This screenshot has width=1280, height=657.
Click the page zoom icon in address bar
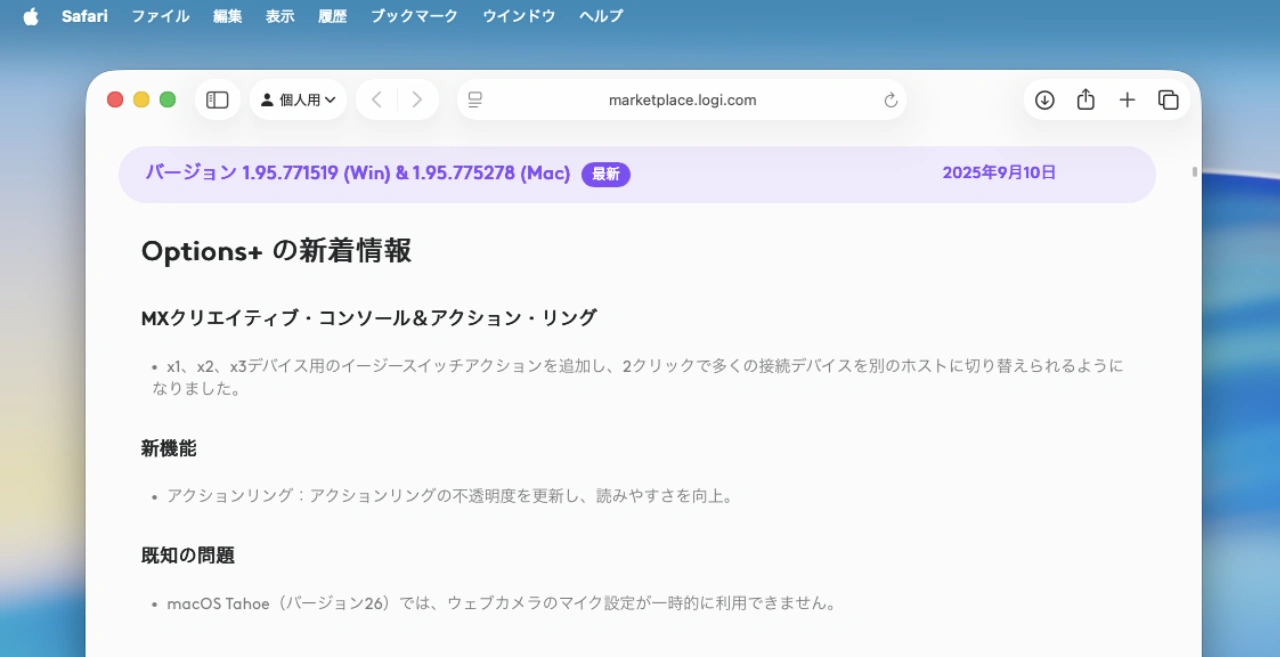474,99
